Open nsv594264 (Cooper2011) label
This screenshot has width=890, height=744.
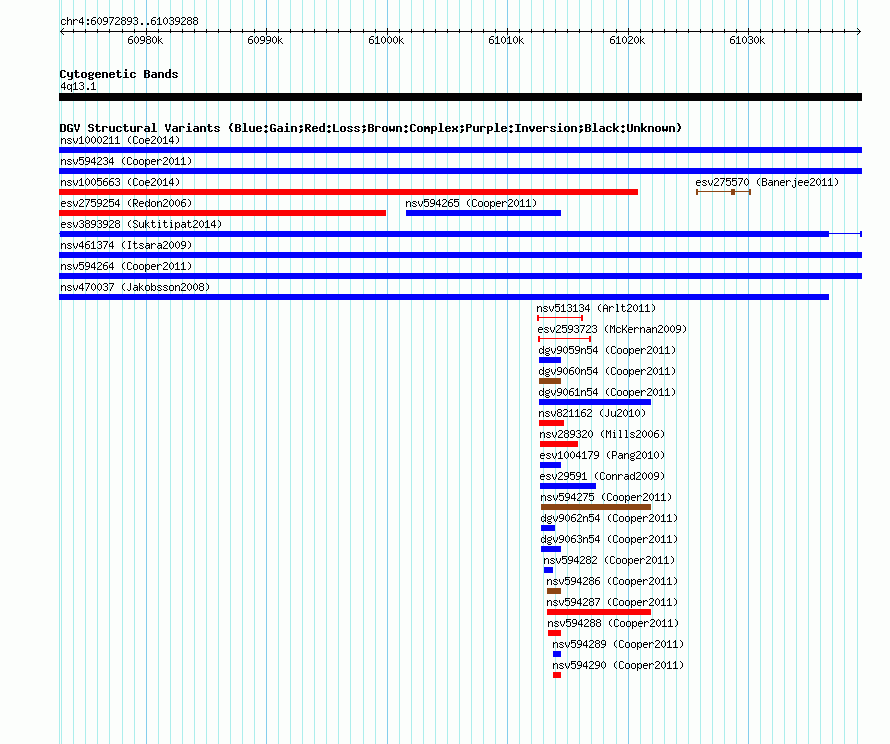tap(126, 266)
